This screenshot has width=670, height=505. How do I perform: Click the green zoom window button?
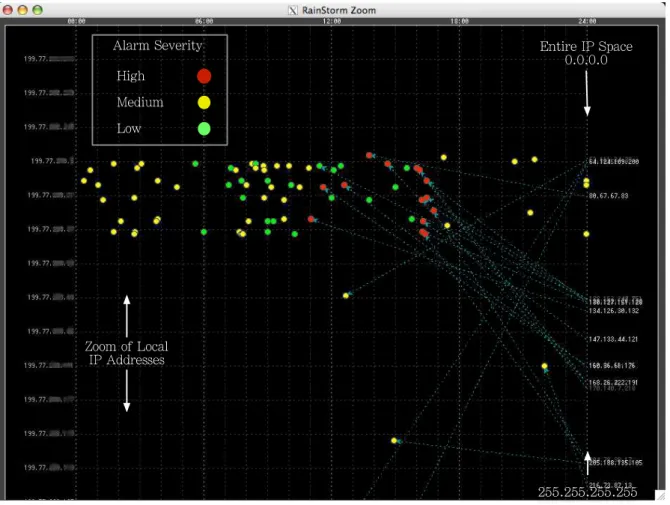38,10
